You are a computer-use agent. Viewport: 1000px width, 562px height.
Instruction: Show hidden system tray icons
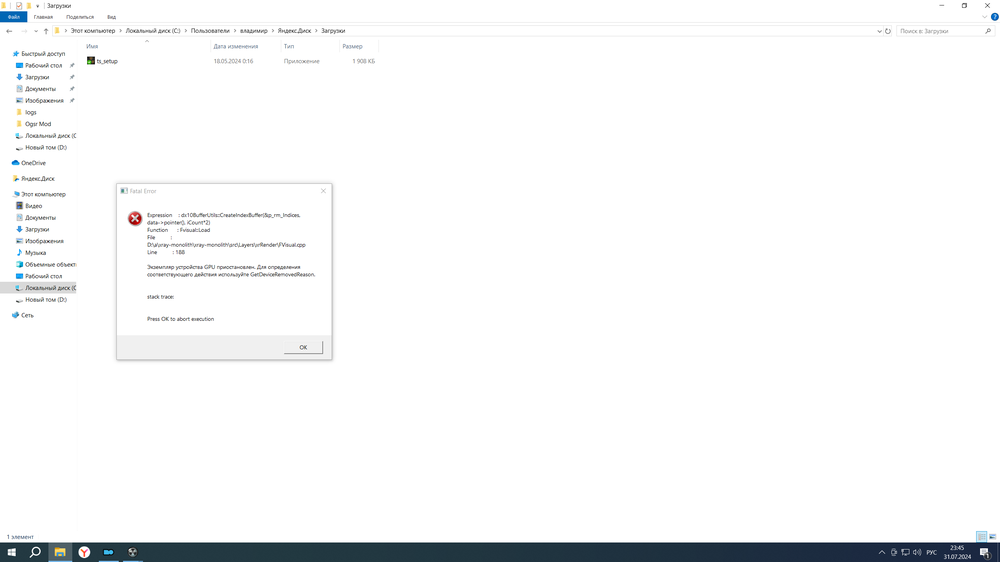coord(882,552)
